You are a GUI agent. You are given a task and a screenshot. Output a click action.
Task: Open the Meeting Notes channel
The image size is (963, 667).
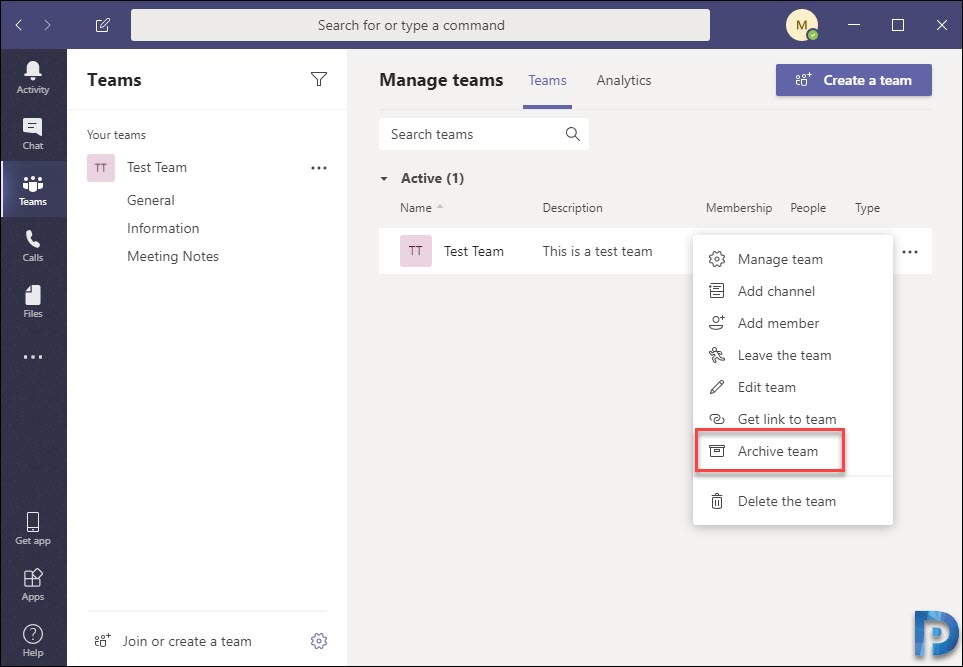[173, 257]
